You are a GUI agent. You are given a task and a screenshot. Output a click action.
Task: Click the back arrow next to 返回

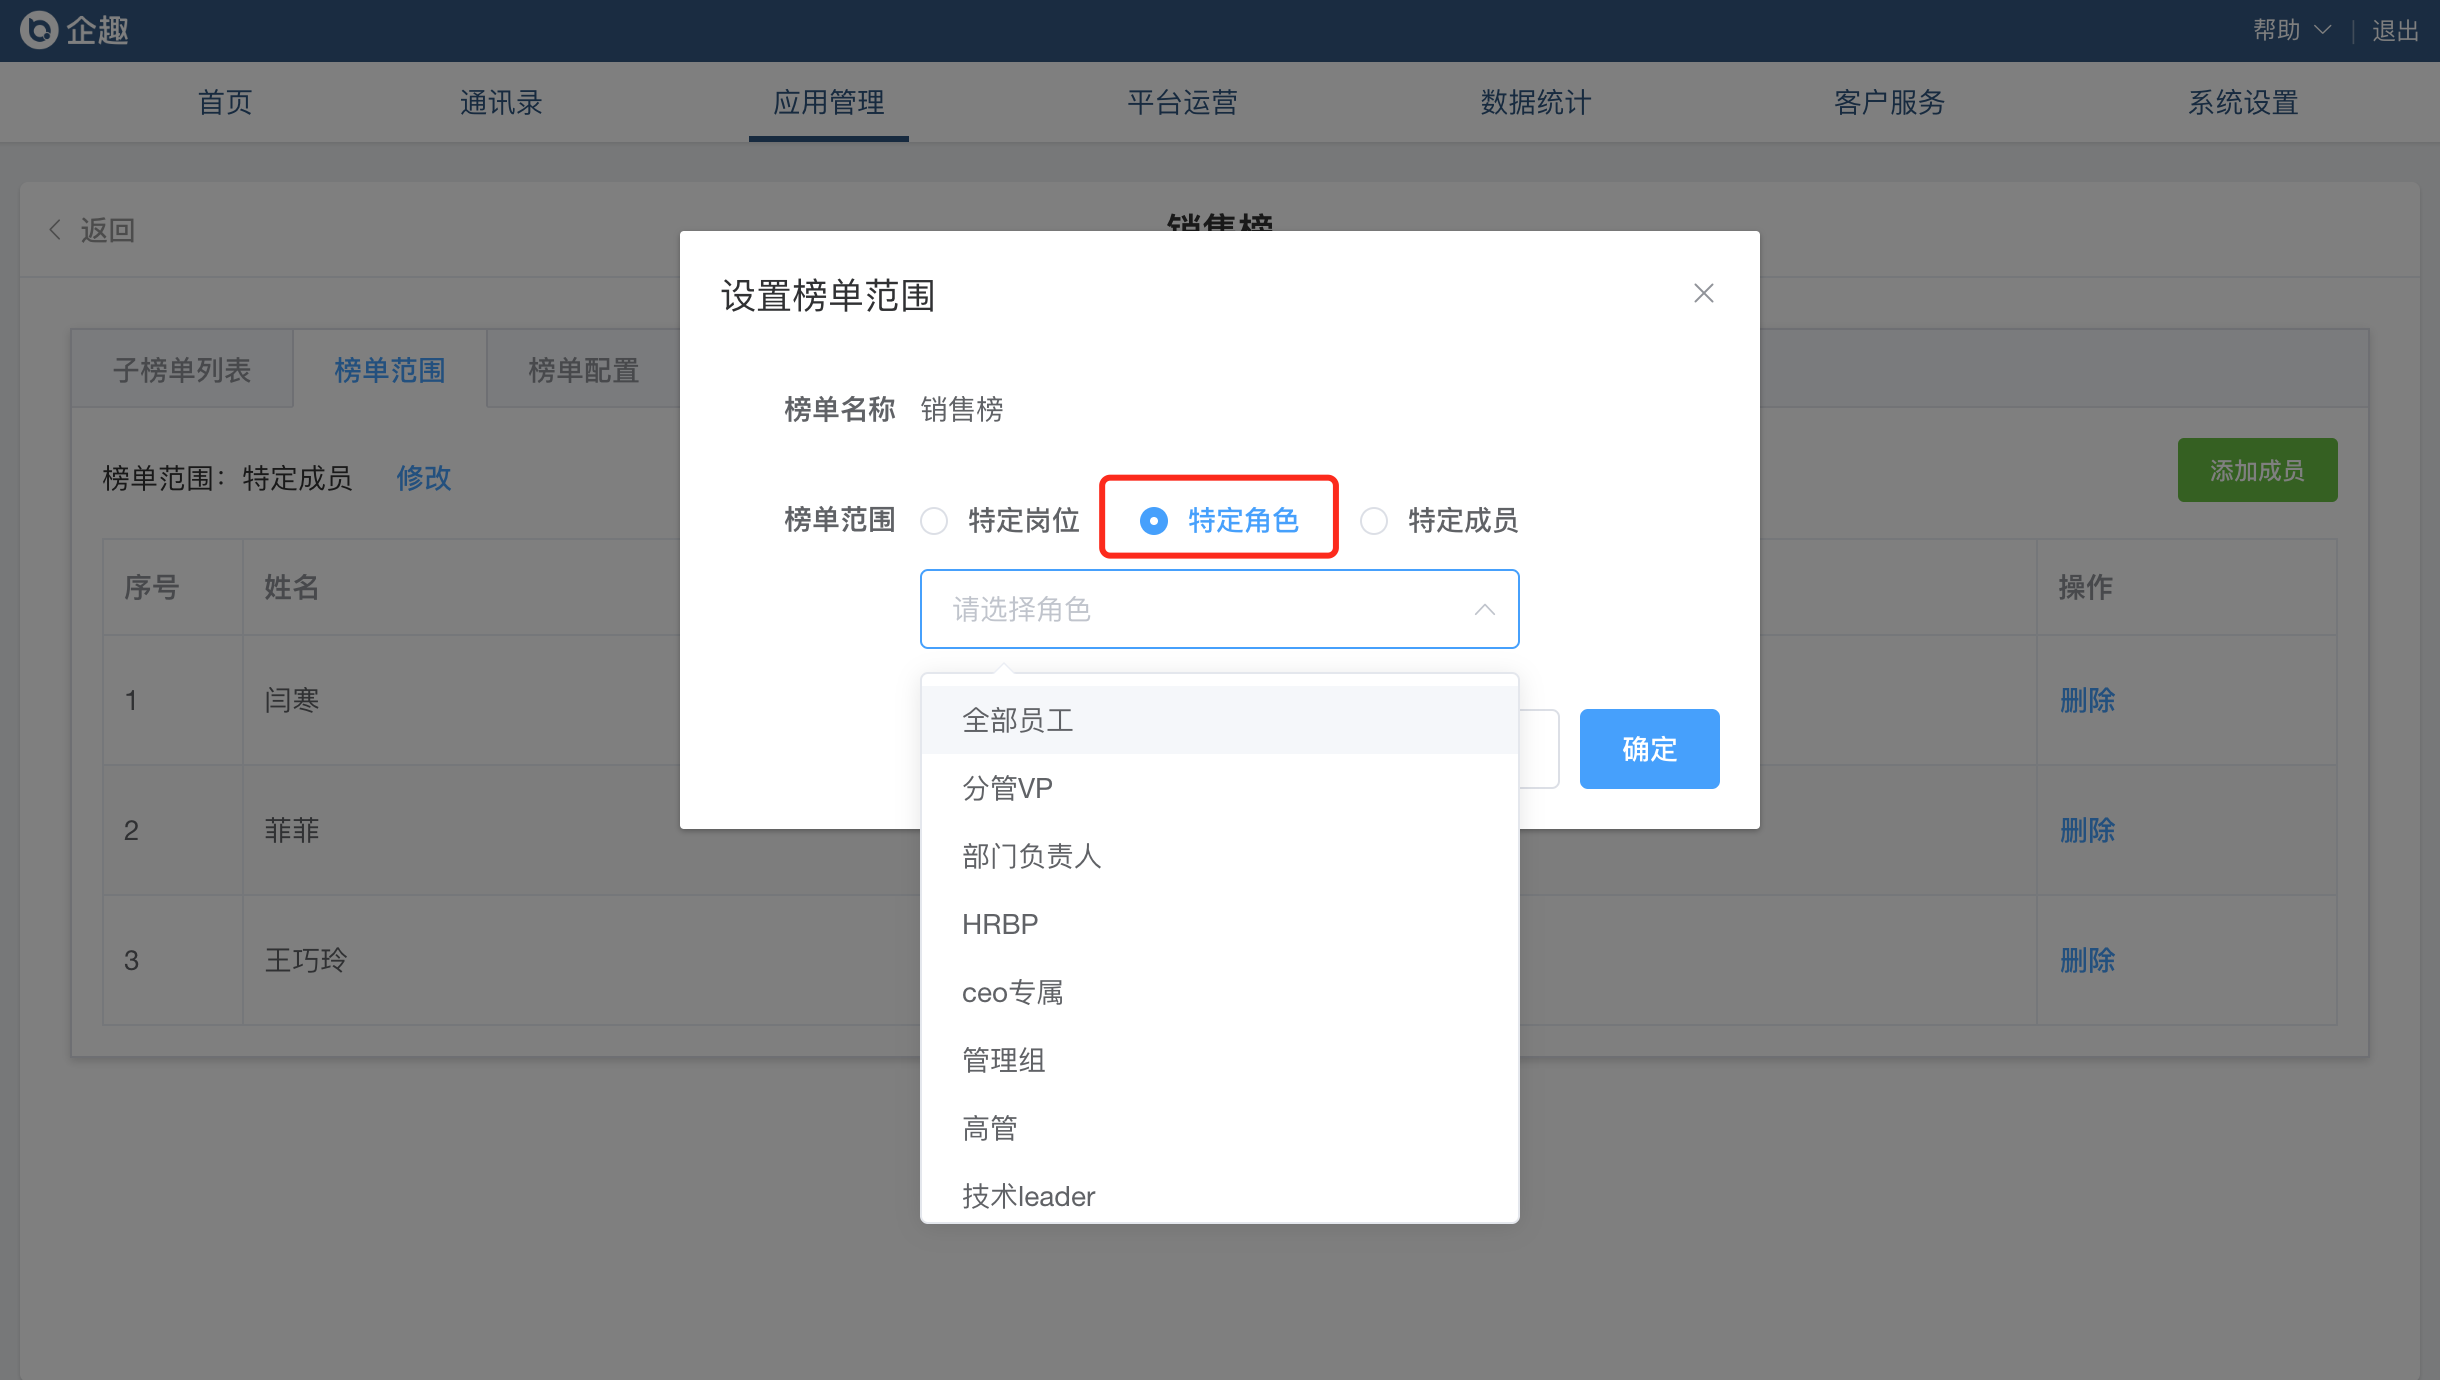[55, 230]
